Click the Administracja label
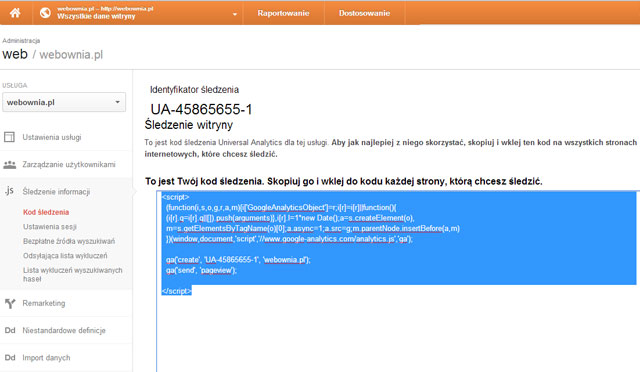640x372 pixels. 21,40
